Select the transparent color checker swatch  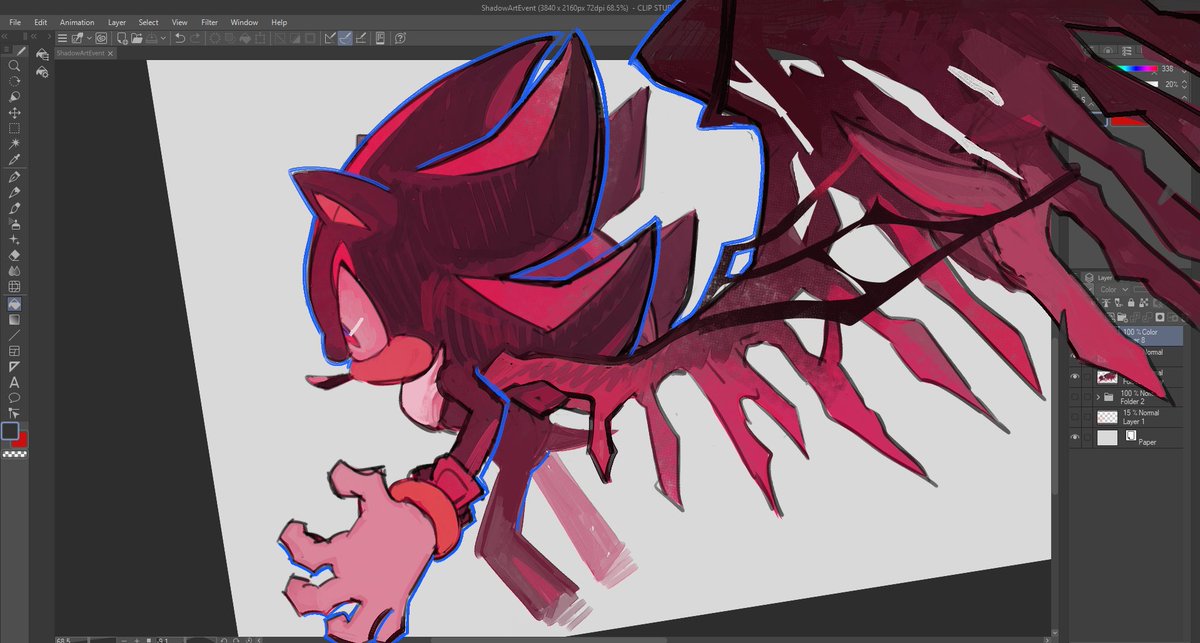click(14, 454)
